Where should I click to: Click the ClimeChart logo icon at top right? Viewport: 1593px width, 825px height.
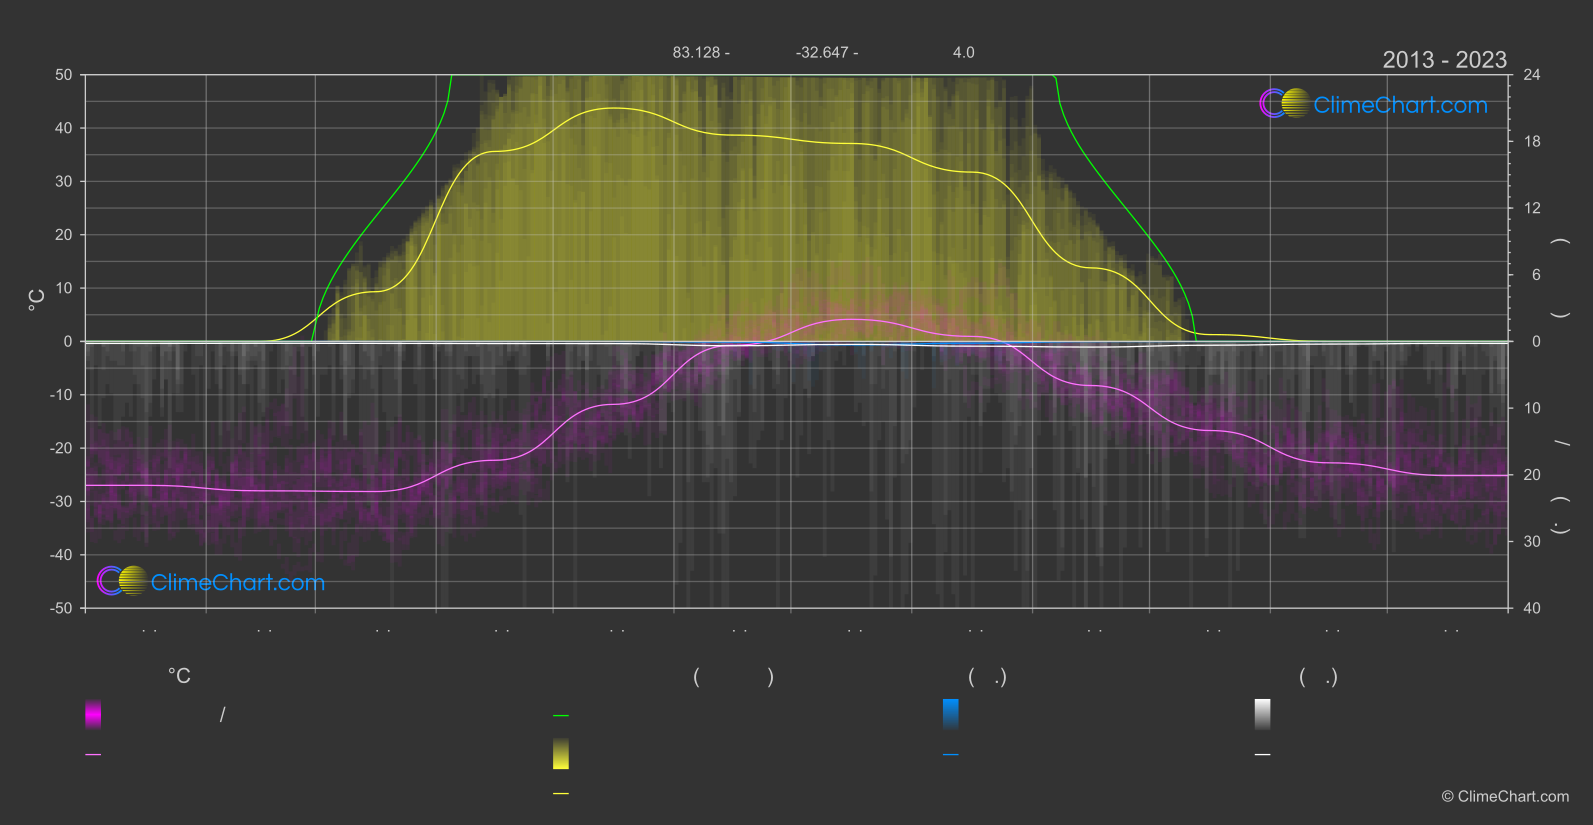point(1284,104)
